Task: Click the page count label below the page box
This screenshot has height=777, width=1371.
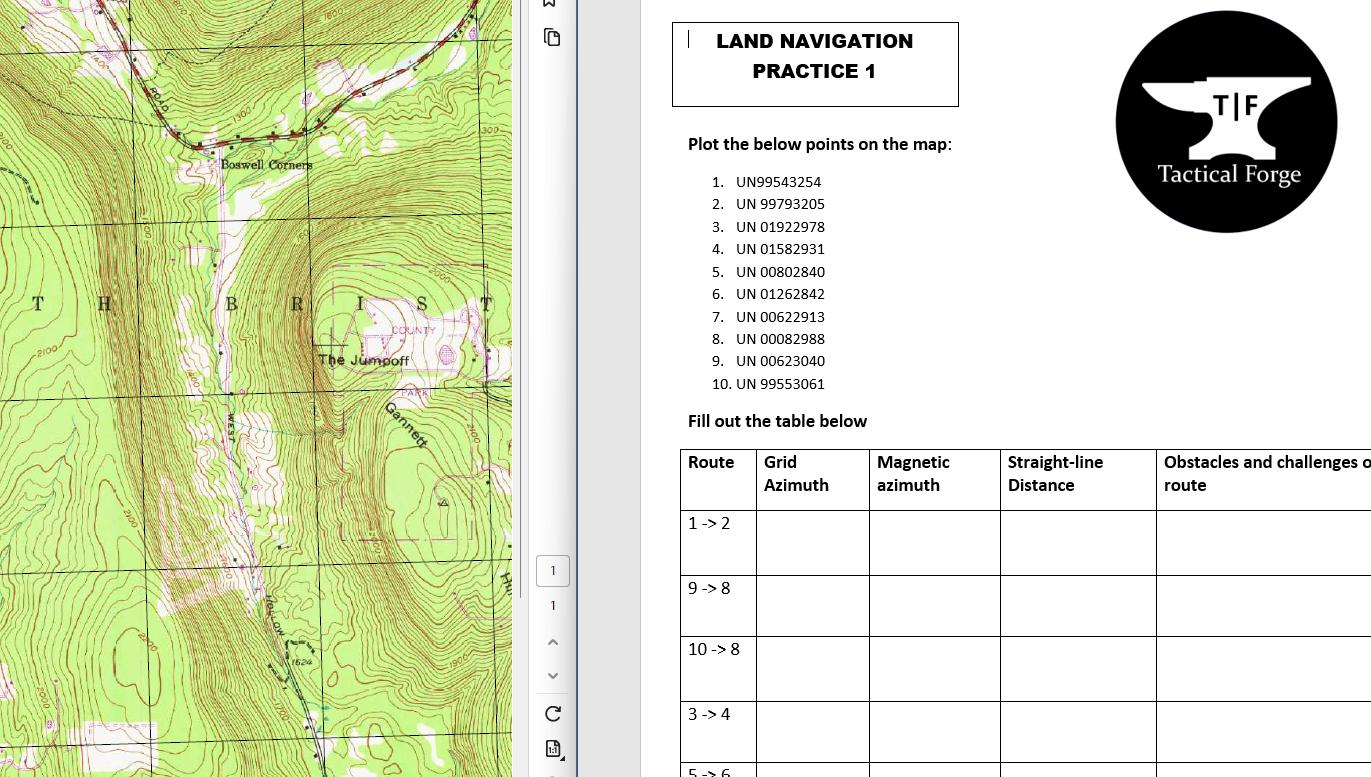Action: pos(553,605)
